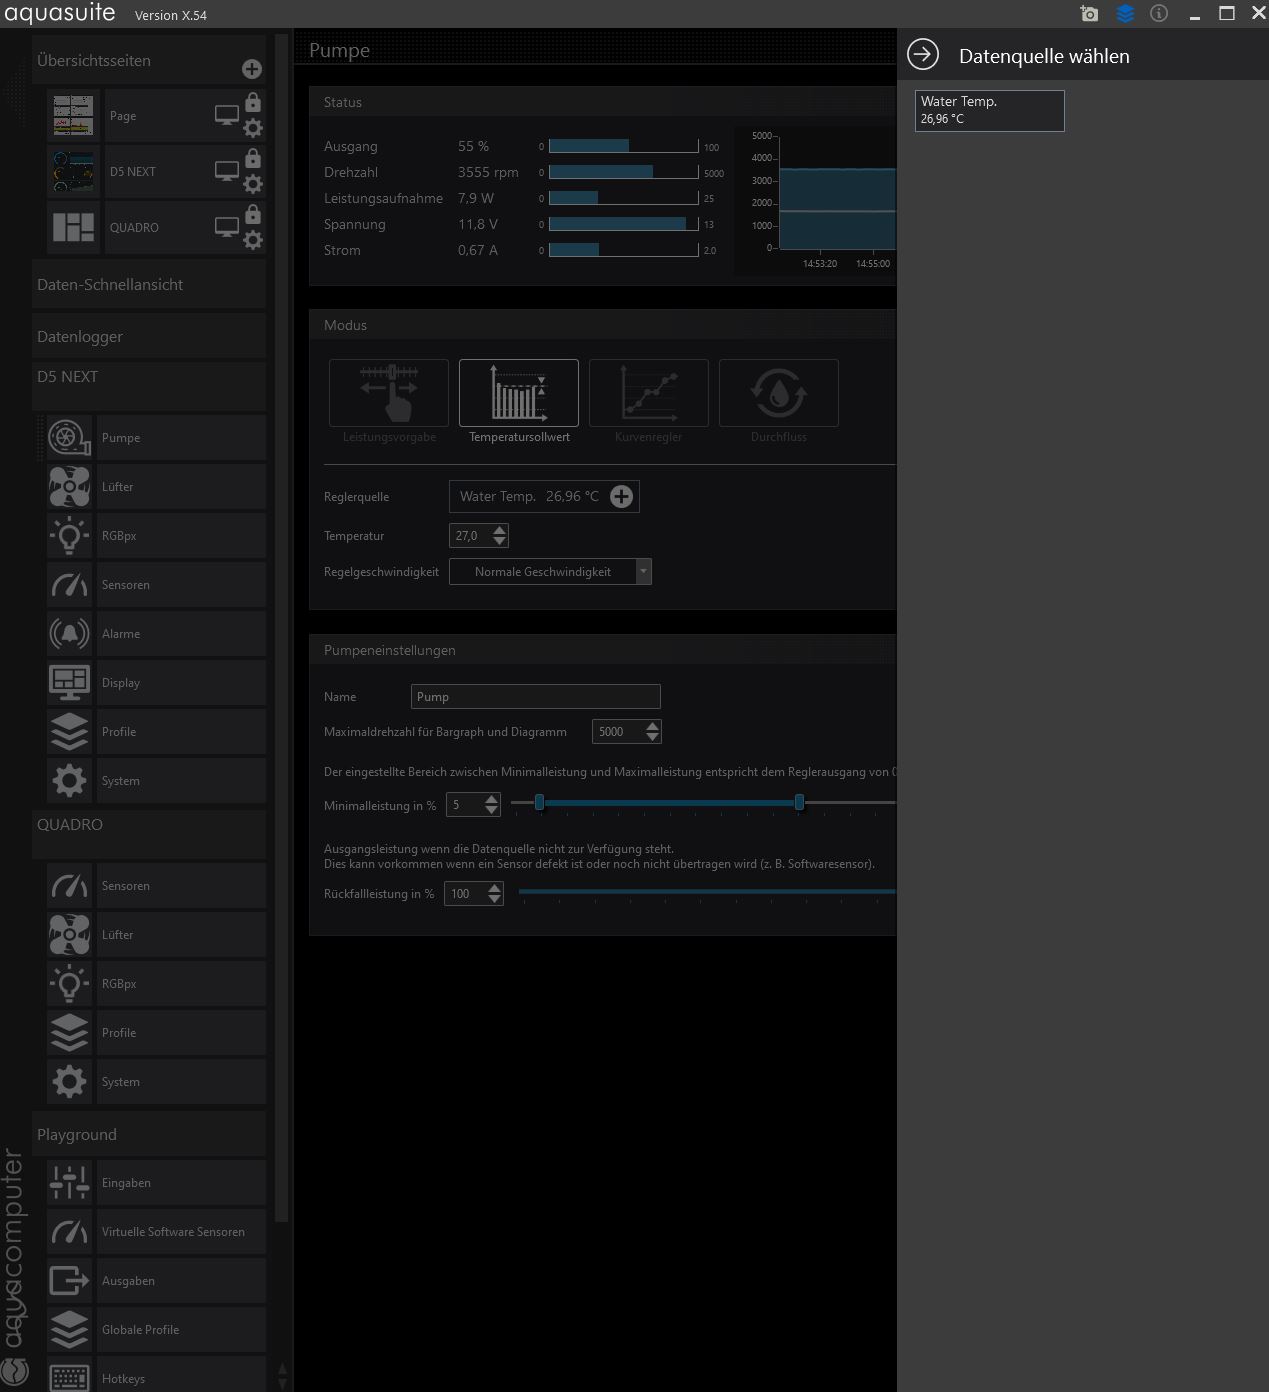This screenshot has width=1269, height=1392.
Task: Click spinner arrows on Rückfallleistung field
Action: pyautogui.click(x=495, y=894)
